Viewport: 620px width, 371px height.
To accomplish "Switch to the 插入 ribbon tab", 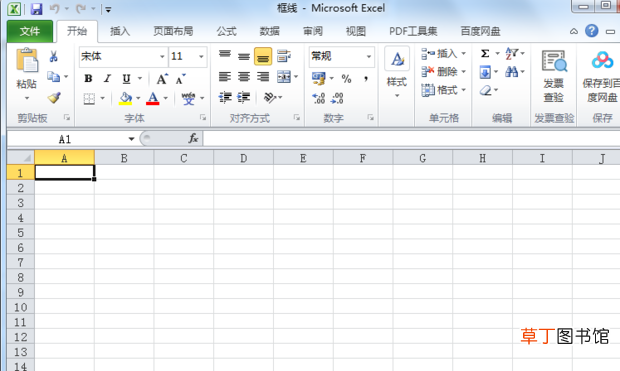I will (120, 31).
